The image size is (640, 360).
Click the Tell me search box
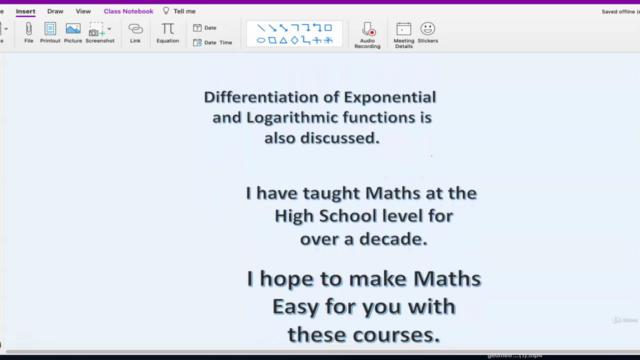(x=180, y=11)
